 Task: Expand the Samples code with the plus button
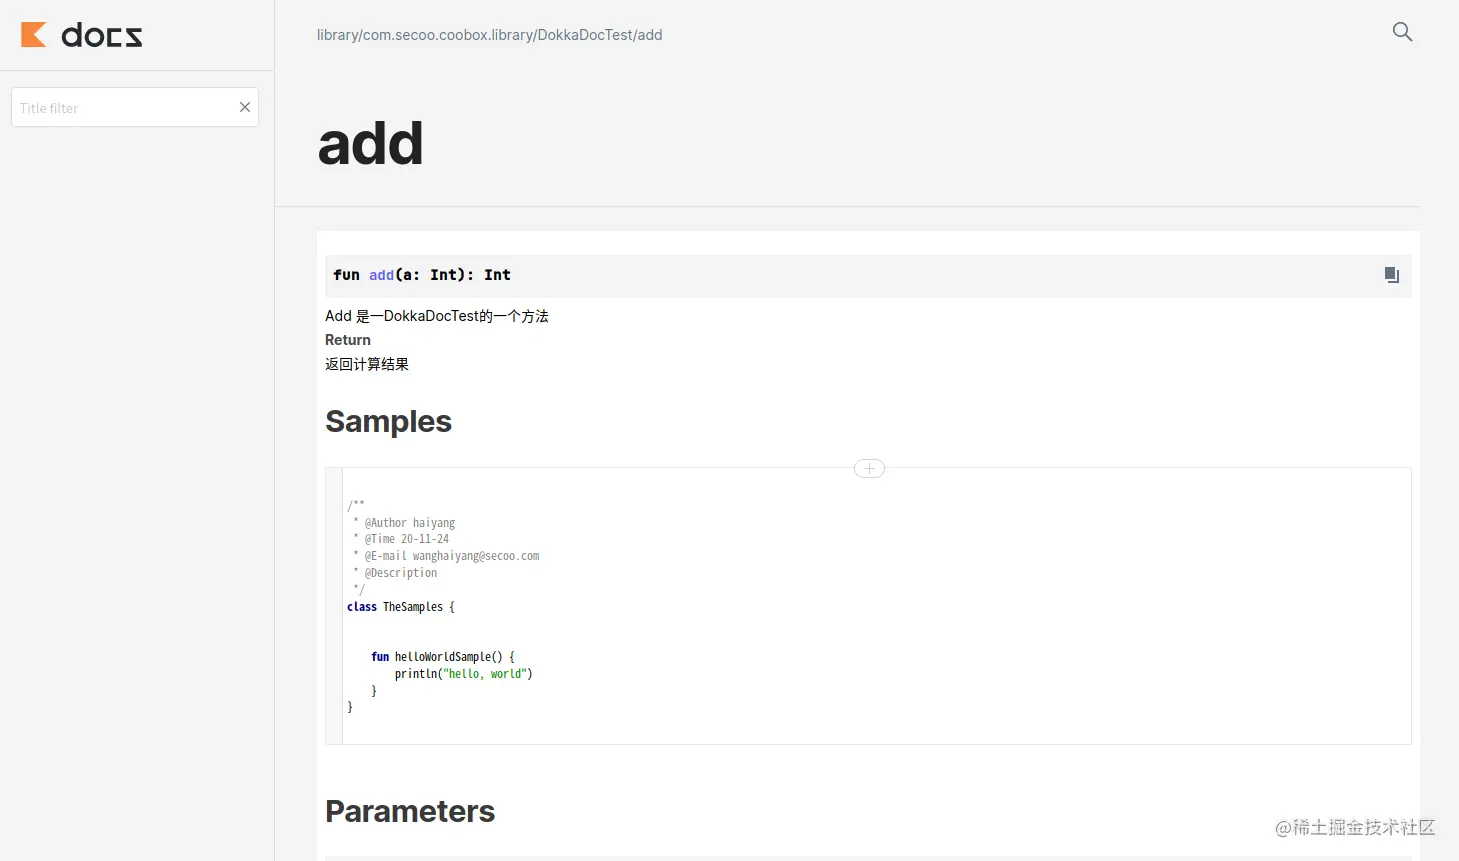[x=869, y=468]
